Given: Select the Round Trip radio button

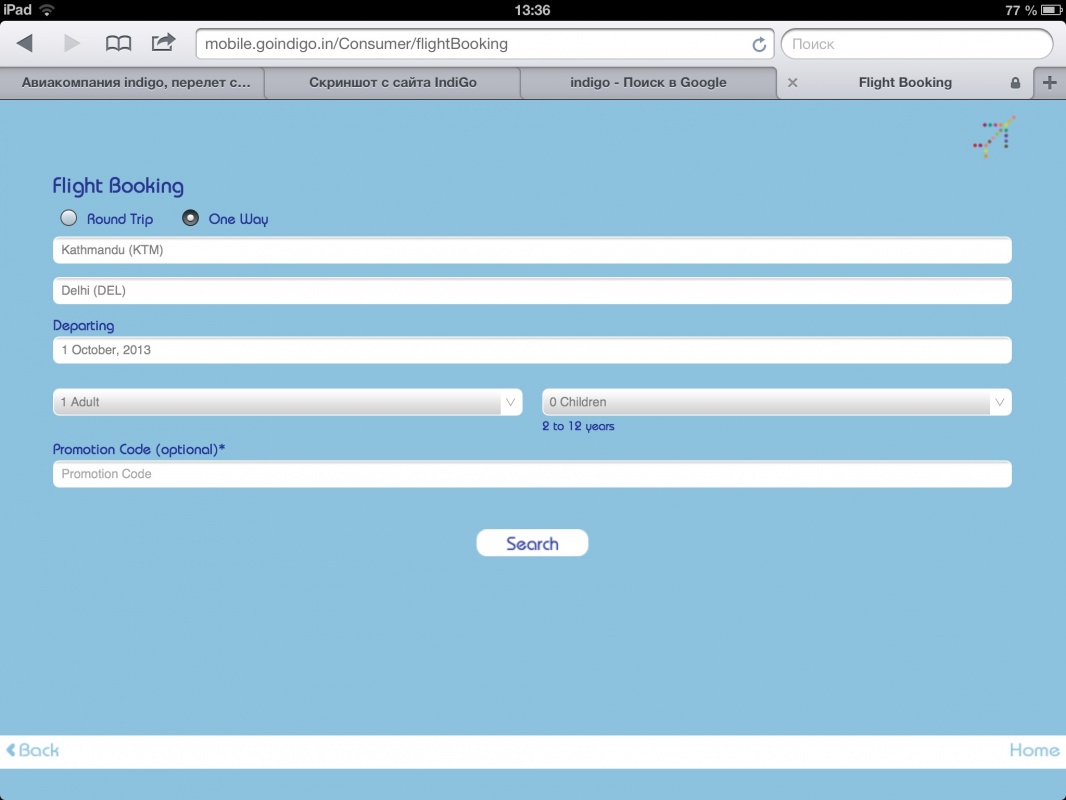Looking at the screenshot, I should (x=69, y=218).
